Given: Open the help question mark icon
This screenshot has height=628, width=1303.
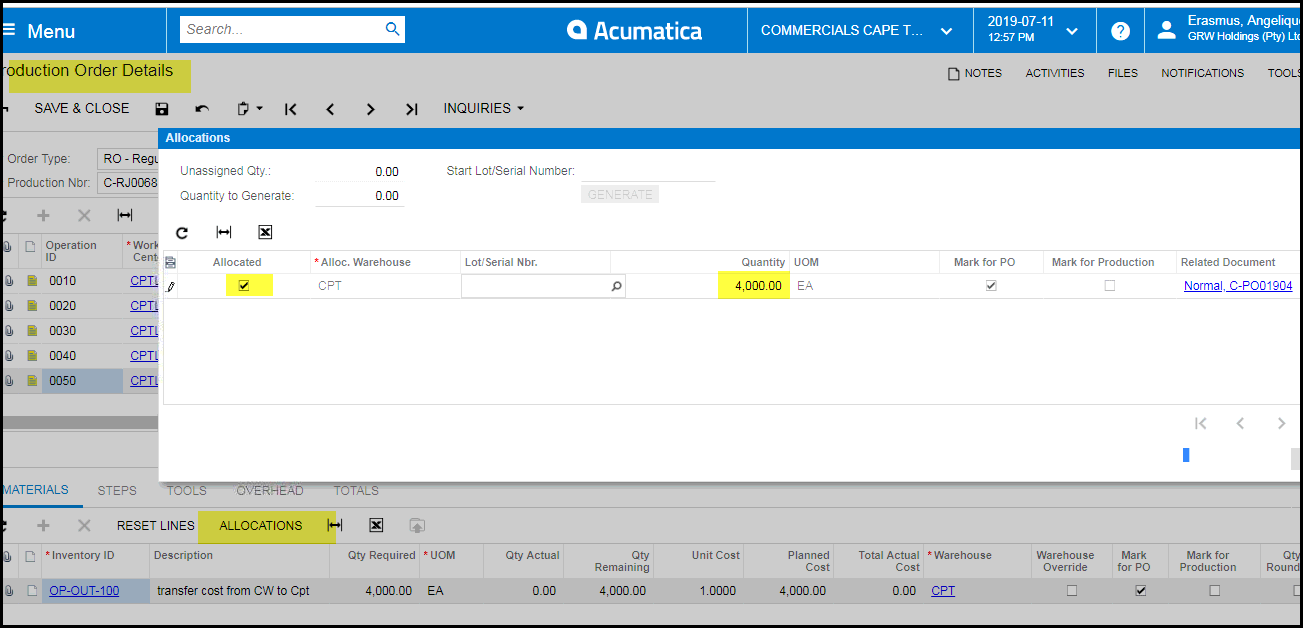Looking at the screenshot, I should coord(1120,30).
